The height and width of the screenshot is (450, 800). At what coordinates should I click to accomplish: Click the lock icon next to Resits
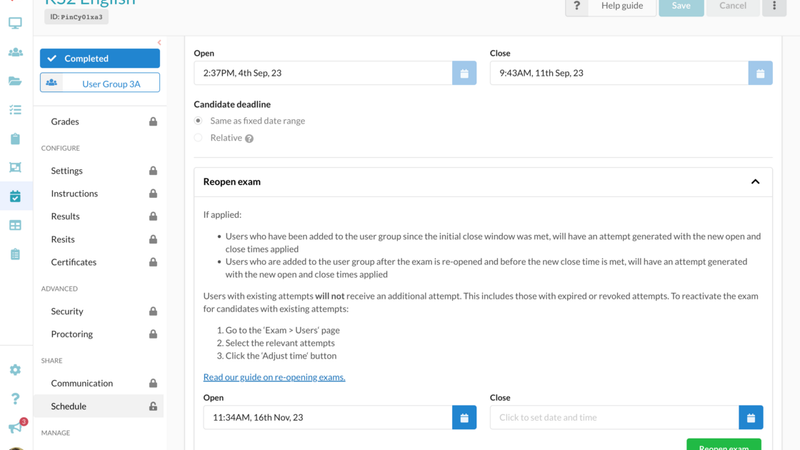point(153,239)
